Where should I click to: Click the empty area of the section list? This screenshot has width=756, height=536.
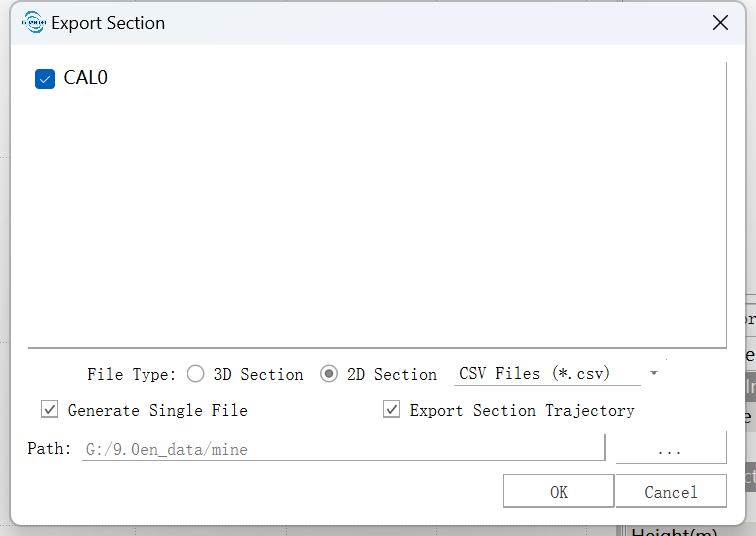tap(377, 217)
